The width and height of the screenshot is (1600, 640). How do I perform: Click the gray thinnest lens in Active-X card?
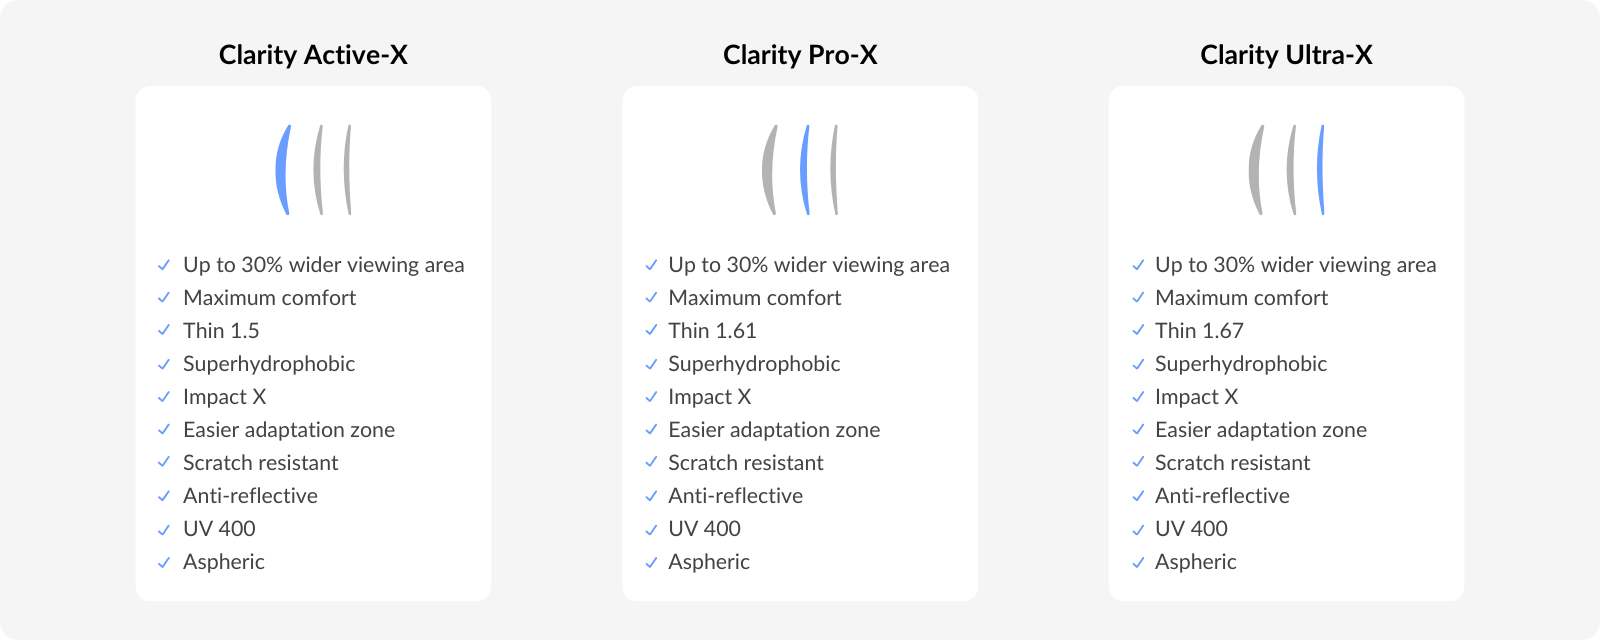348,170
